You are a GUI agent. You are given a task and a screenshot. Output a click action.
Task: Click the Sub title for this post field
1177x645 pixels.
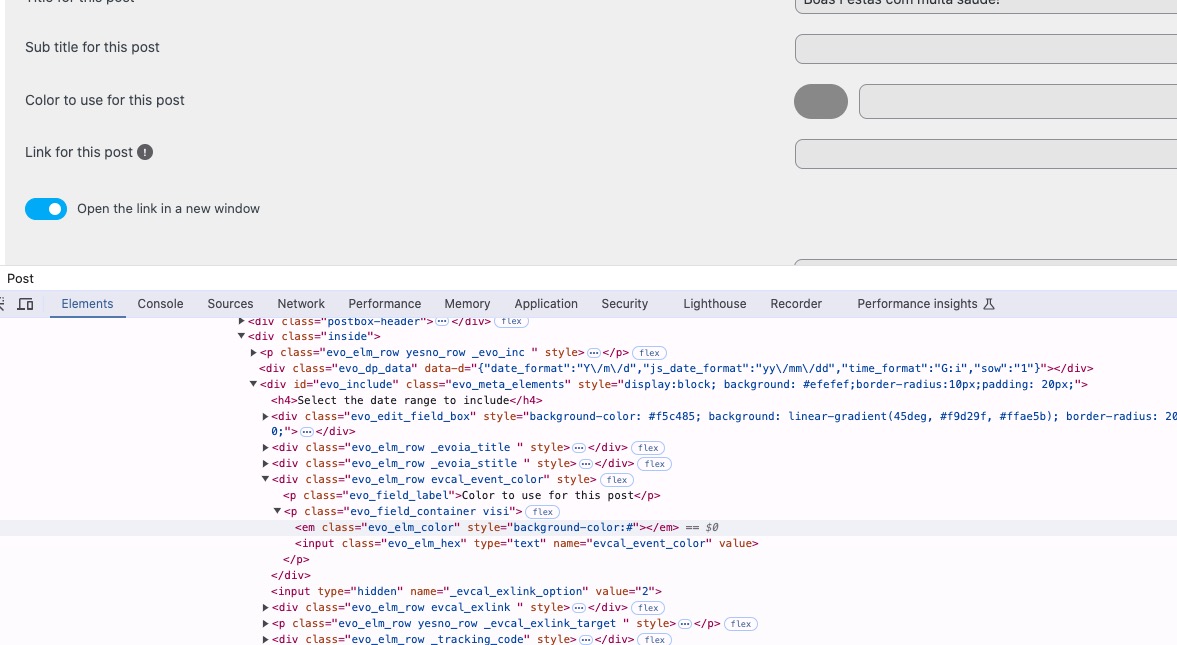tap(986, 49)
